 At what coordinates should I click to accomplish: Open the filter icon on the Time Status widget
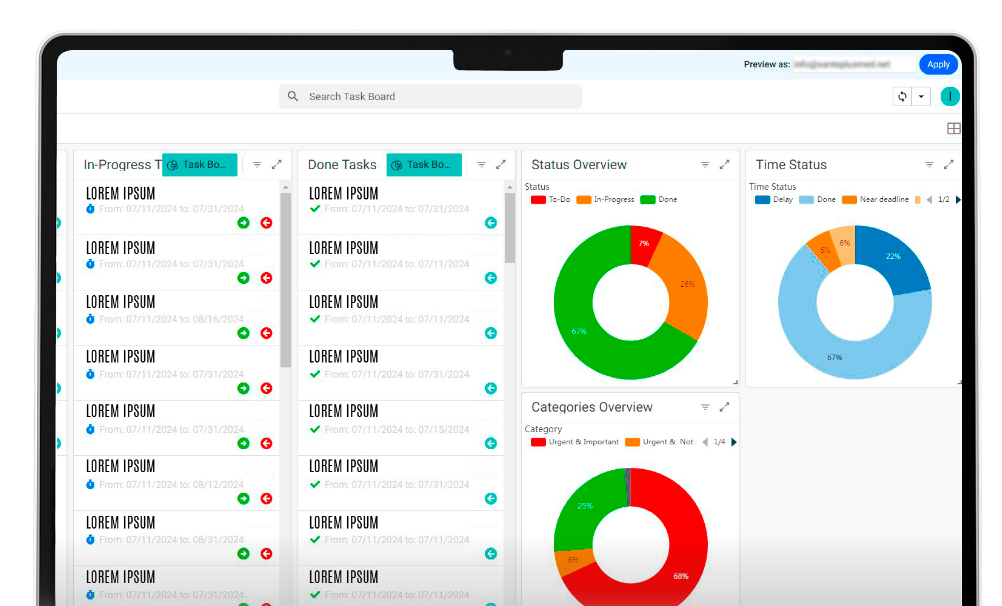[x=929, y=165]
